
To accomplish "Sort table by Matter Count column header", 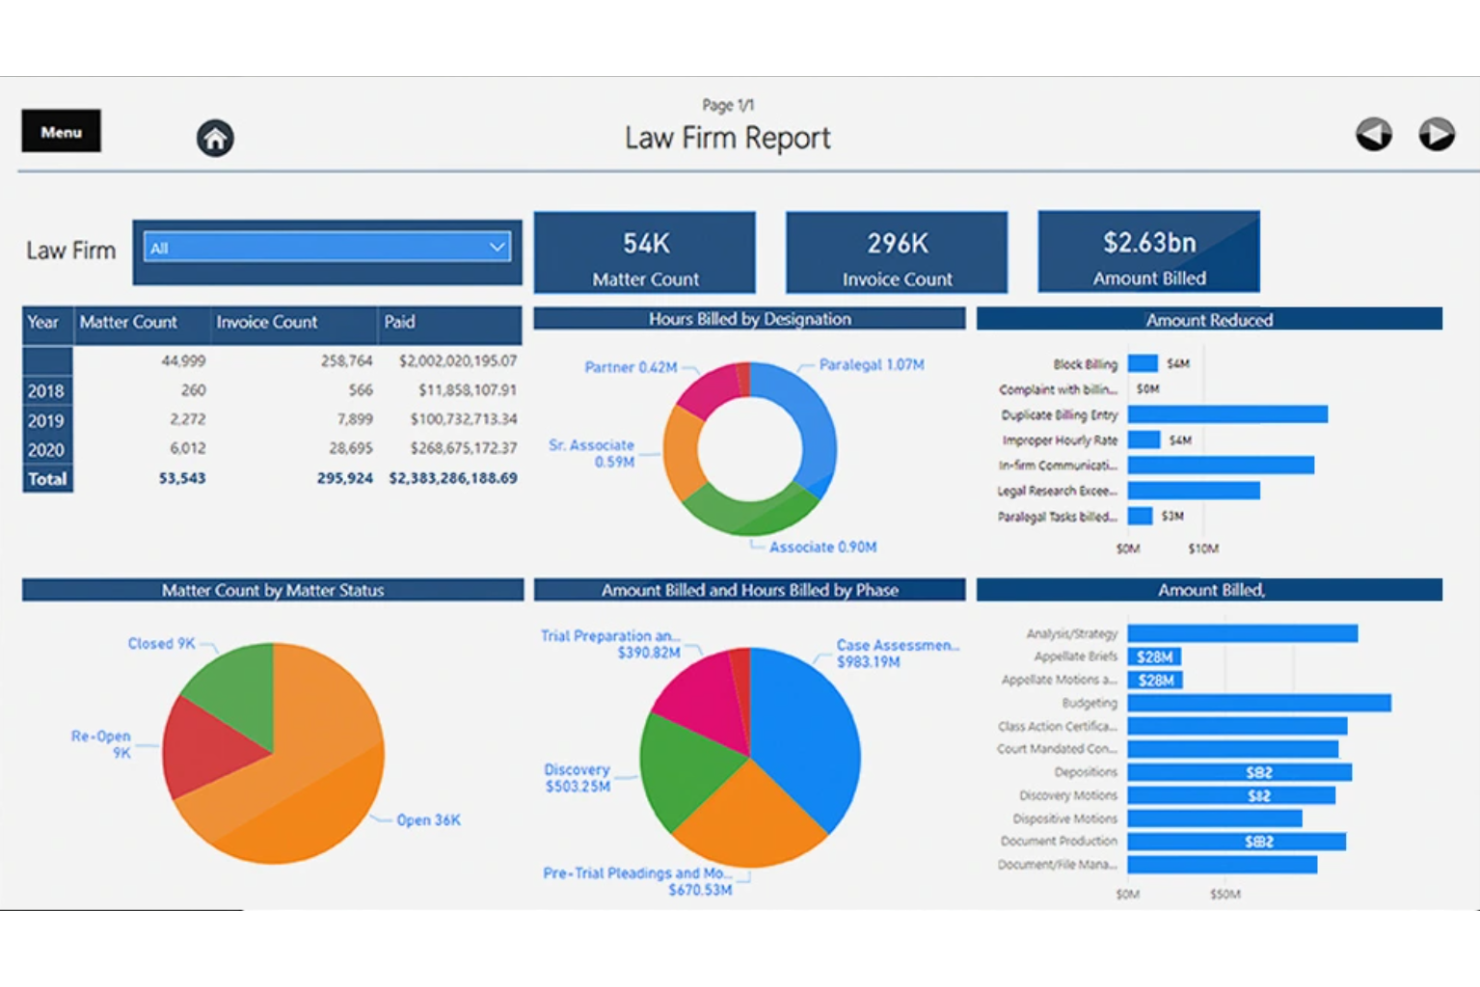I will click(128, 322).
